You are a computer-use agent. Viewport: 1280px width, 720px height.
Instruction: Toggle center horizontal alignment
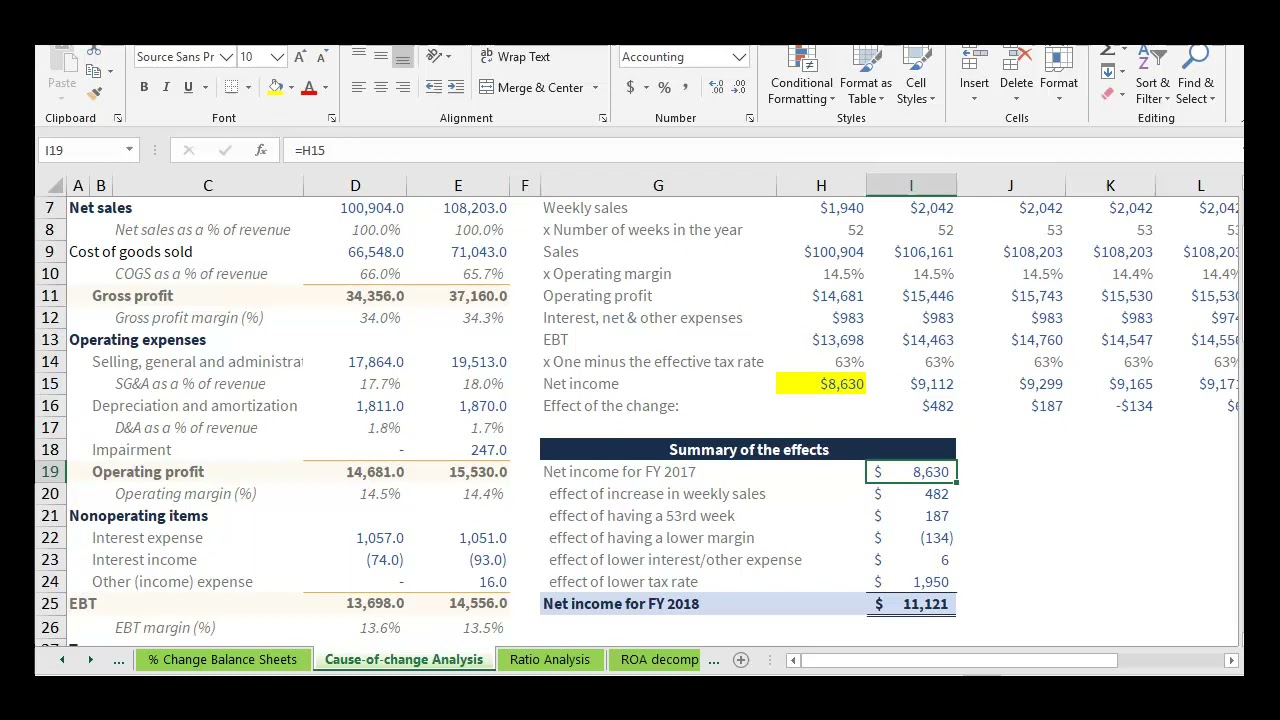click(x=380, y=88)
